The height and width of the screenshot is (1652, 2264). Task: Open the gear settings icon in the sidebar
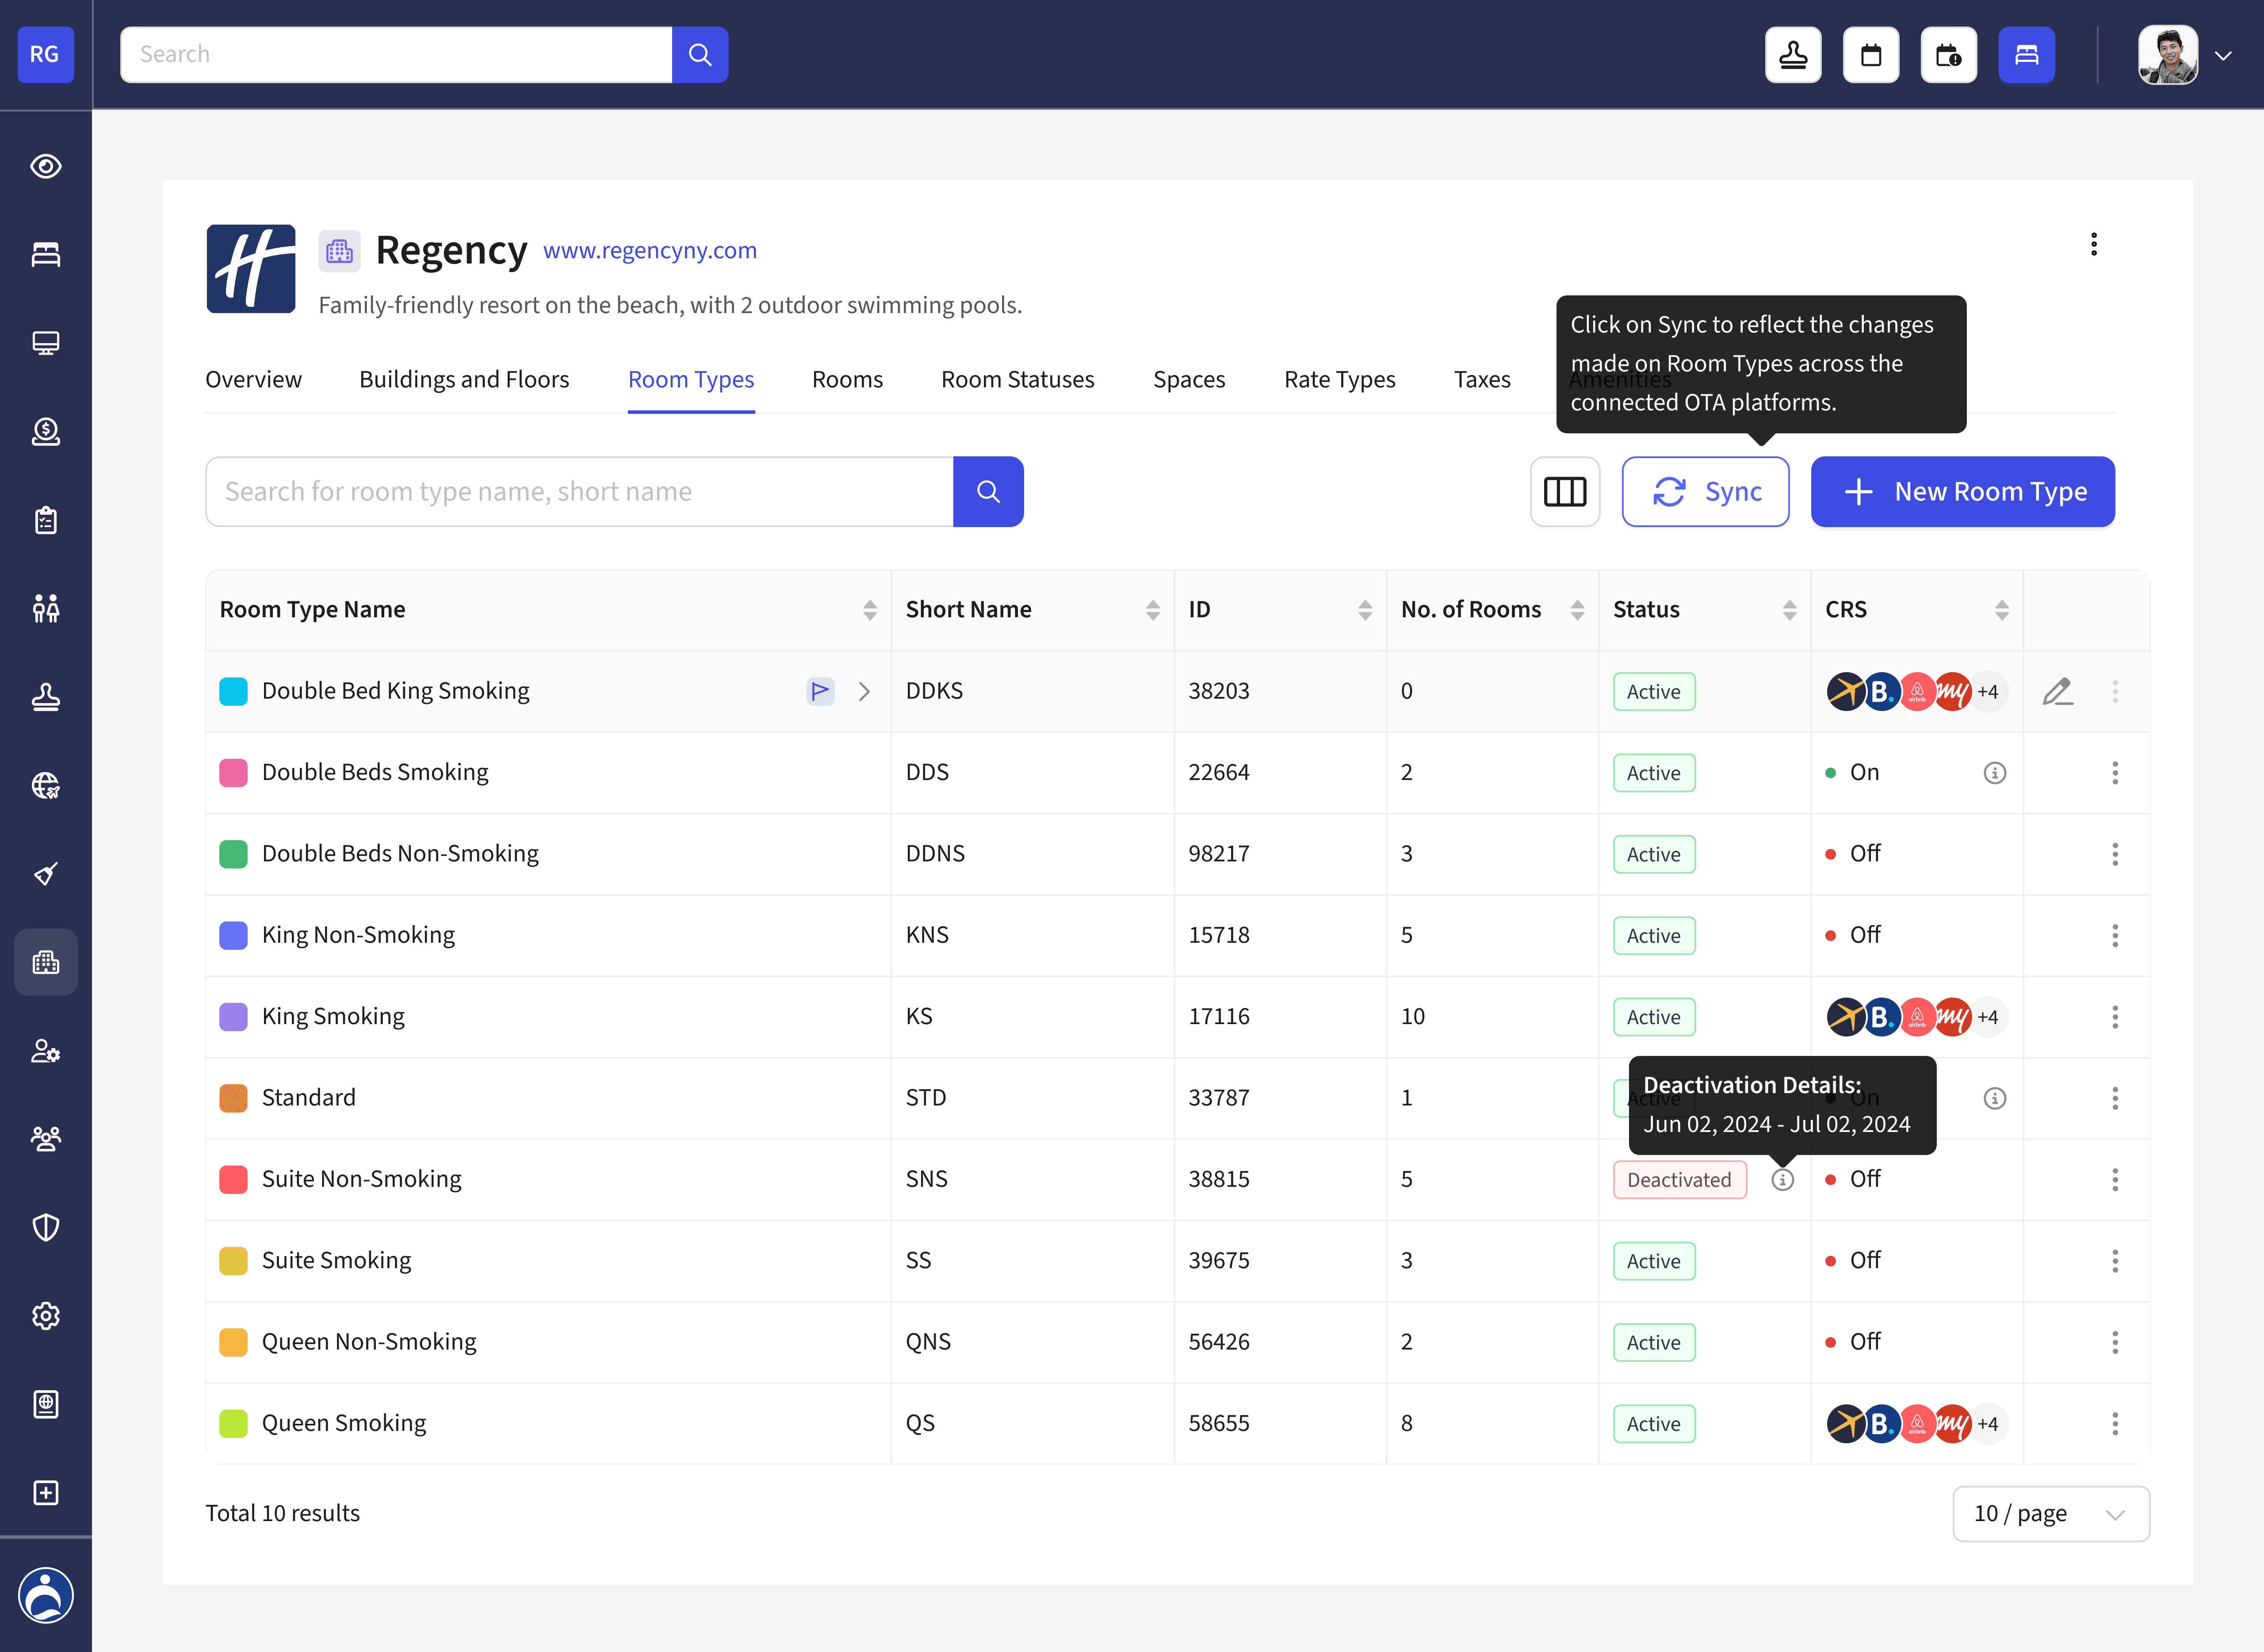(46, 1316)
